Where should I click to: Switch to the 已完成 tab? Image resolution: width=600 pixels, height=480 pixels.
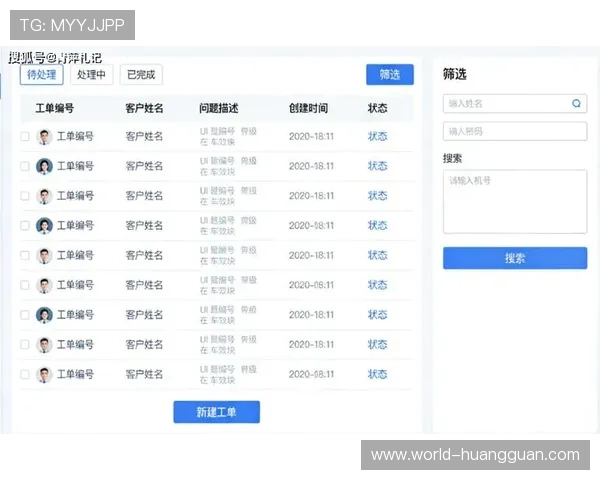click(141, 75)
